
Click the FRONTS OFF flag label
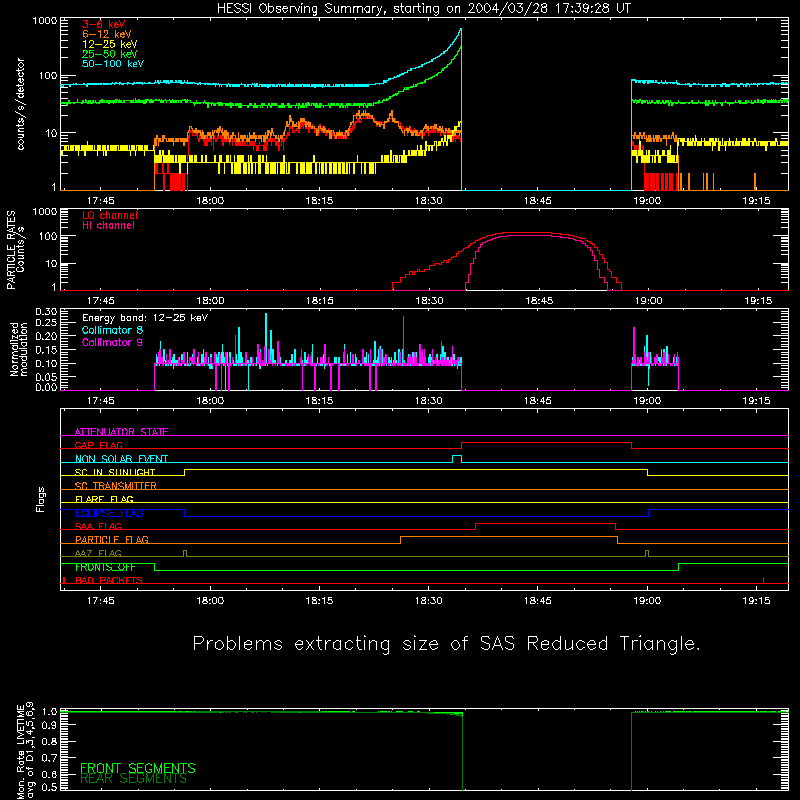coord(105,567)
